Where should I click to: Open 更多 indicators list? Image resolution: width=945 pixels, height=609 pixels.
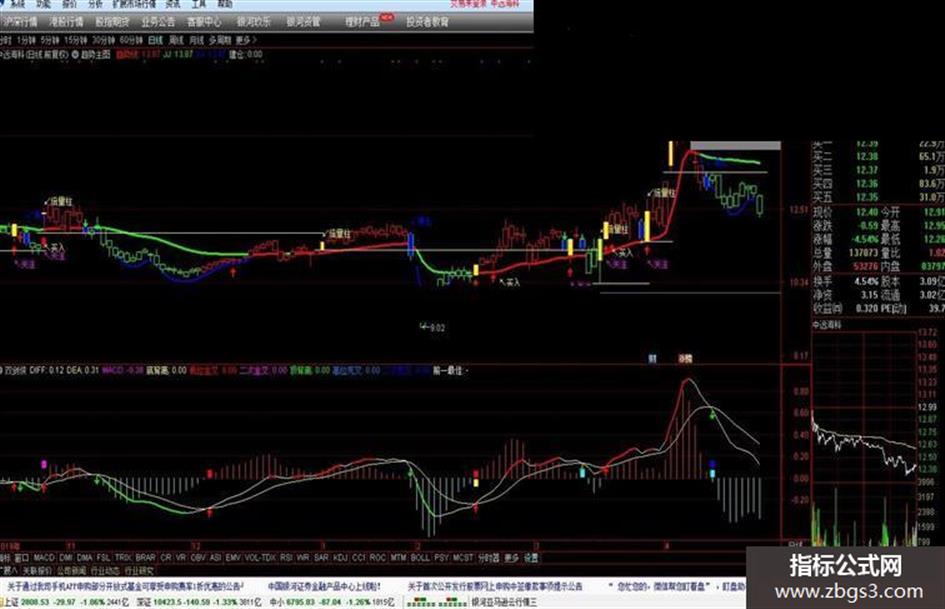(511, 558)
